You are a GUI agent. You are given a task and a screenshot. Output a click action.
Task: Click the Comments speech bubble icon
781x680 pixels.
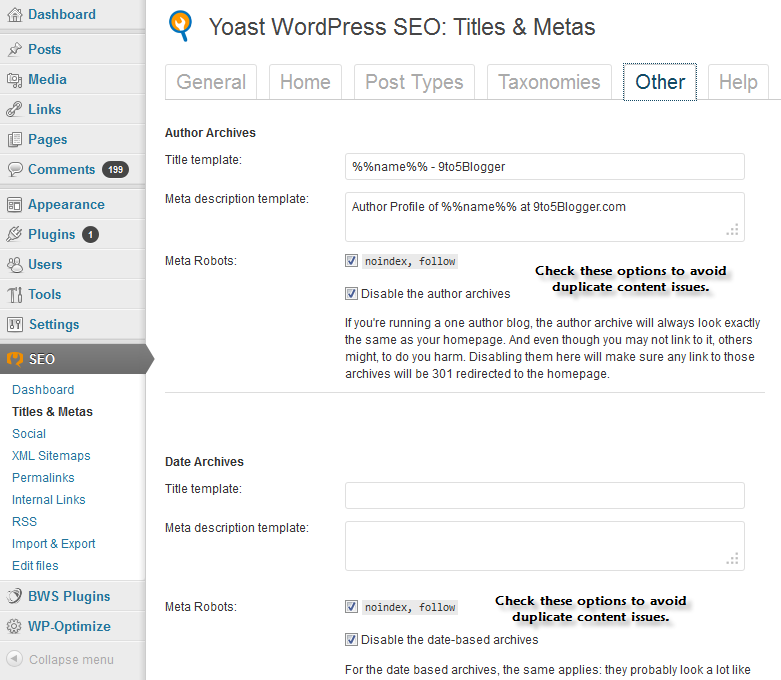15,169
